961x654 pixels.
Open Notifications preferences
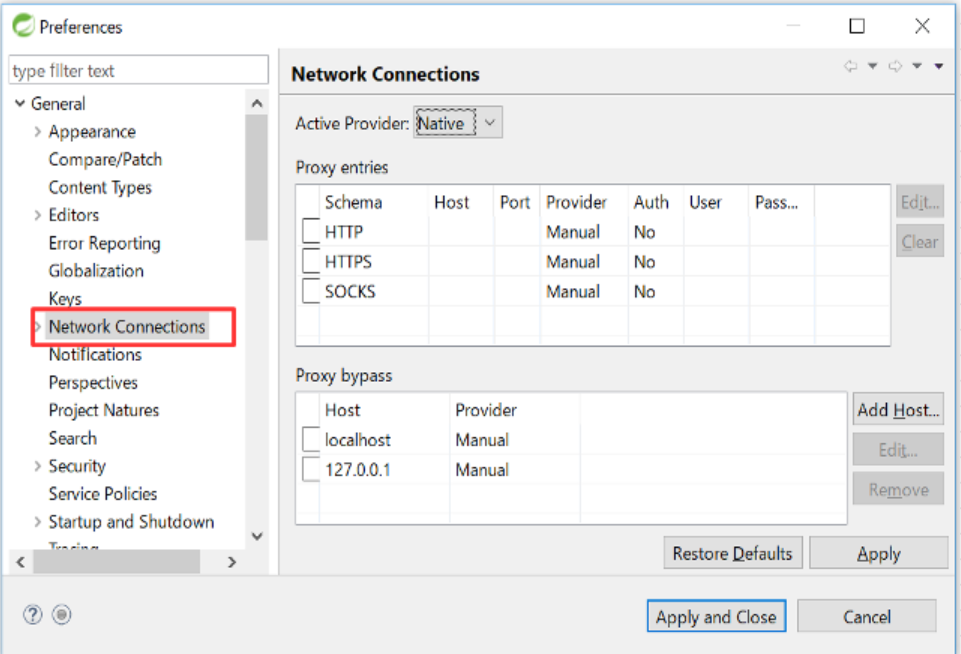pyautogui.click(x=95, y=355)
